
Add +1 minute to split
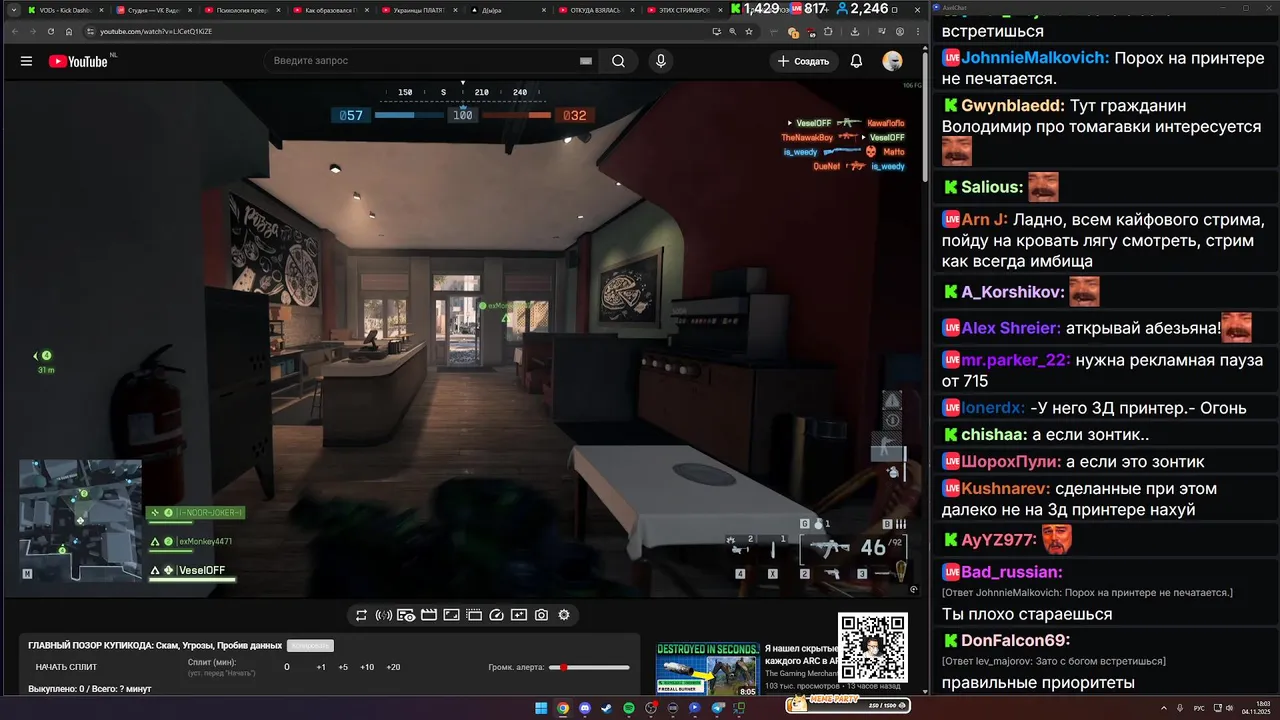point(321,667)
